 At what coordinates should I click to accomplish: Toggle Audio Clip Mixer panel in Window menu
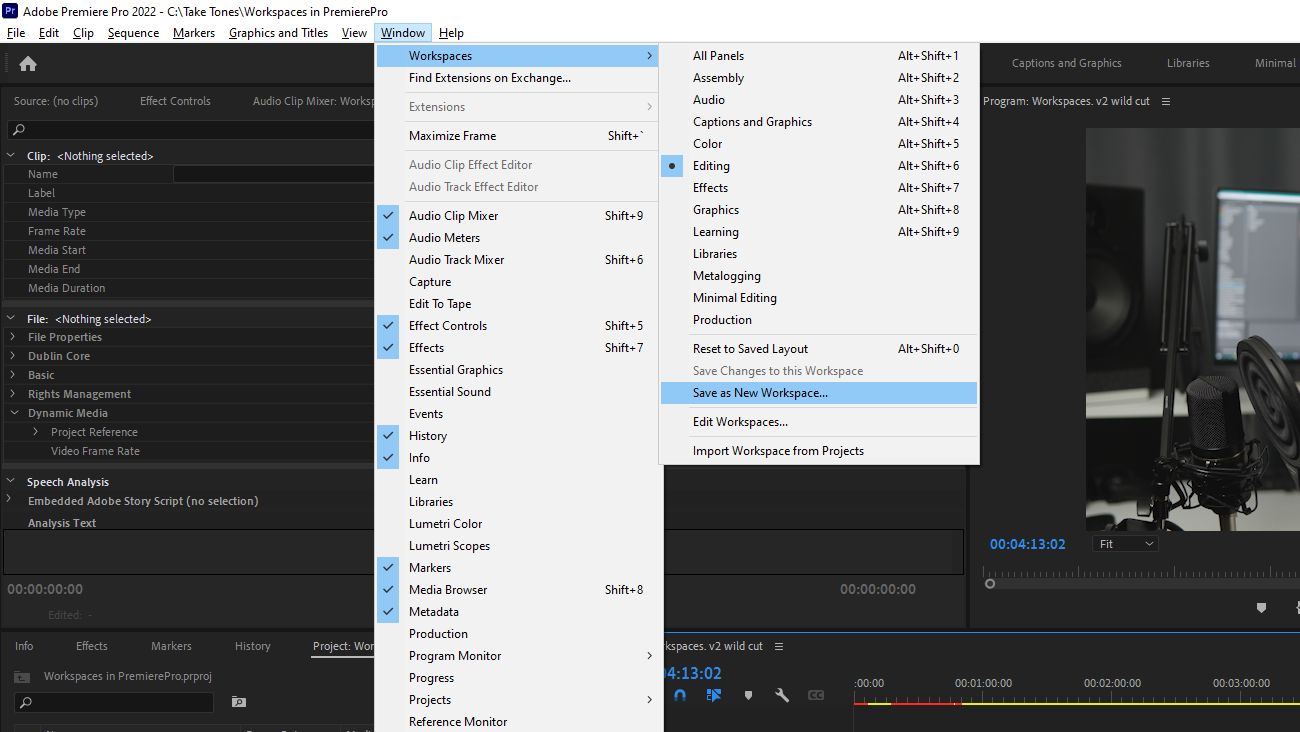[518, 216]
